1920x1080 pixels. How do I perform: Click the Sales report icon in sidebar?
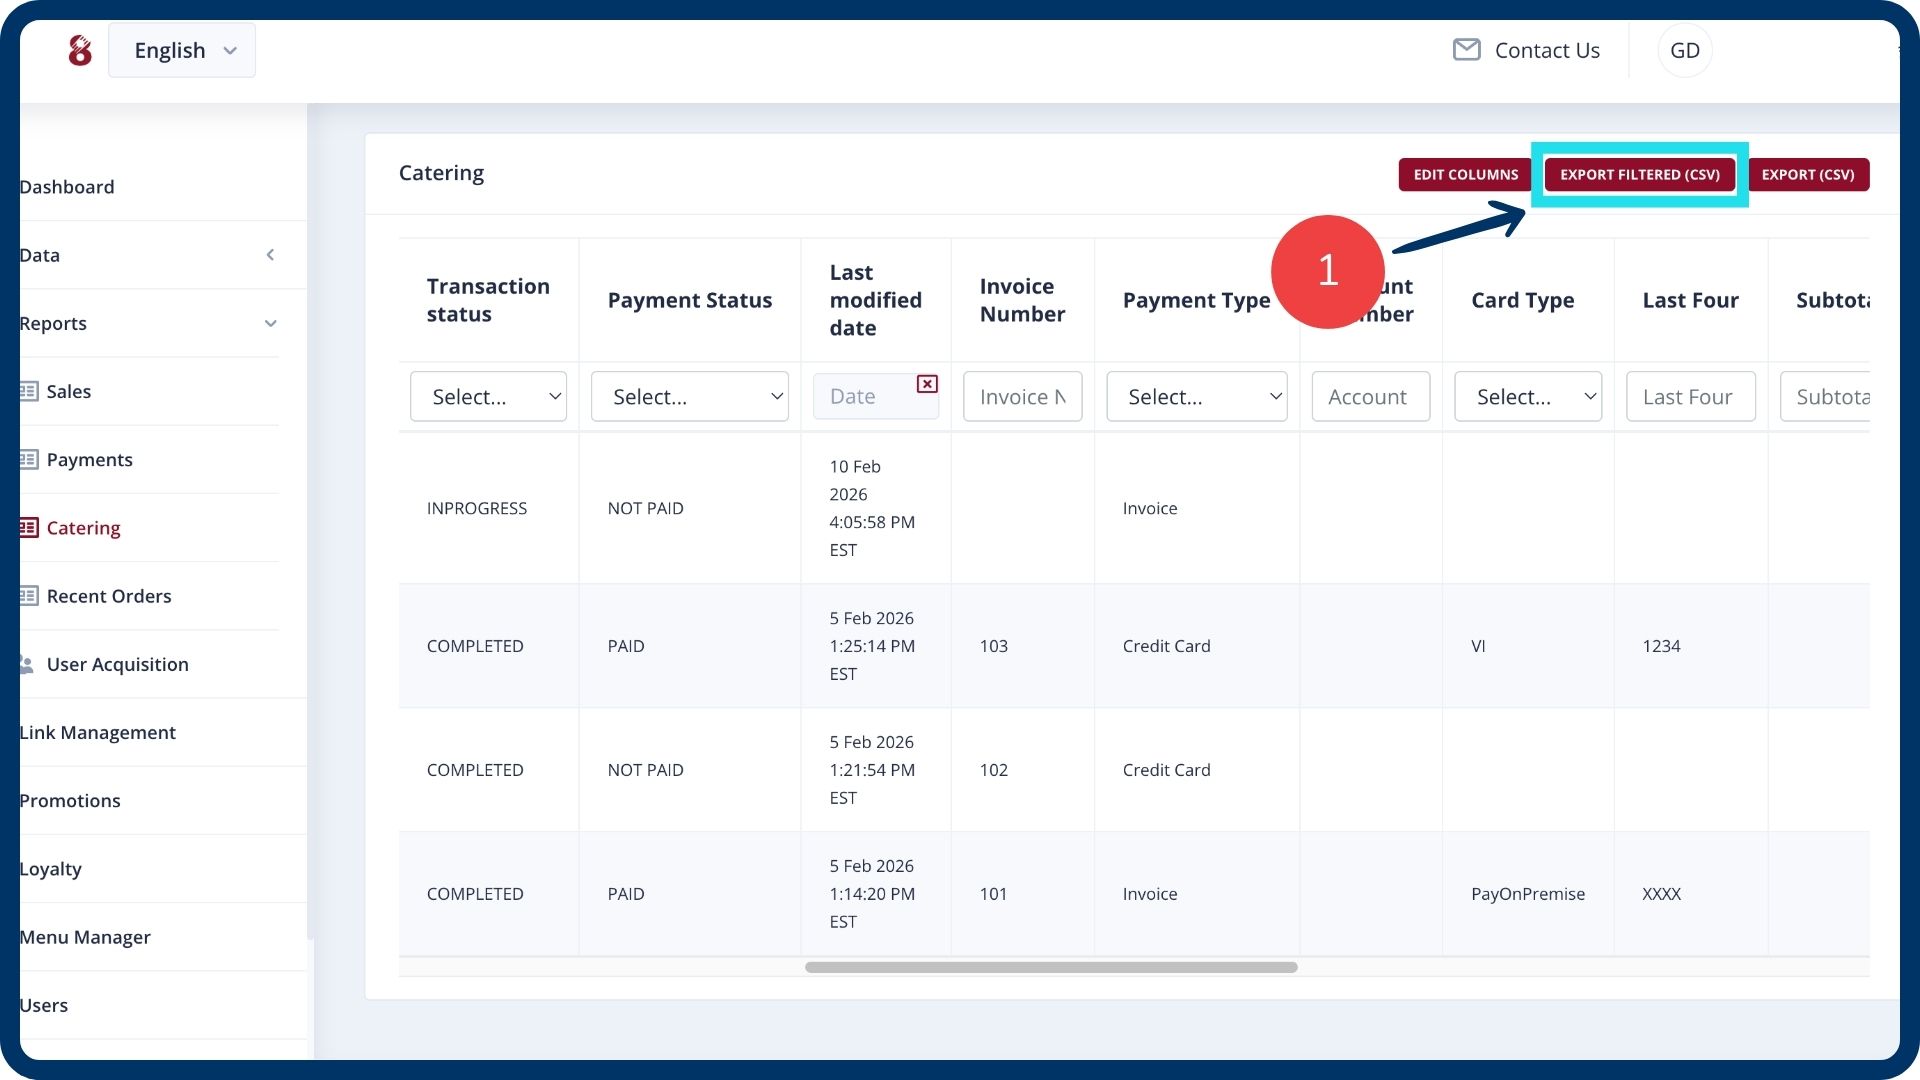click(x=29, y=391)
